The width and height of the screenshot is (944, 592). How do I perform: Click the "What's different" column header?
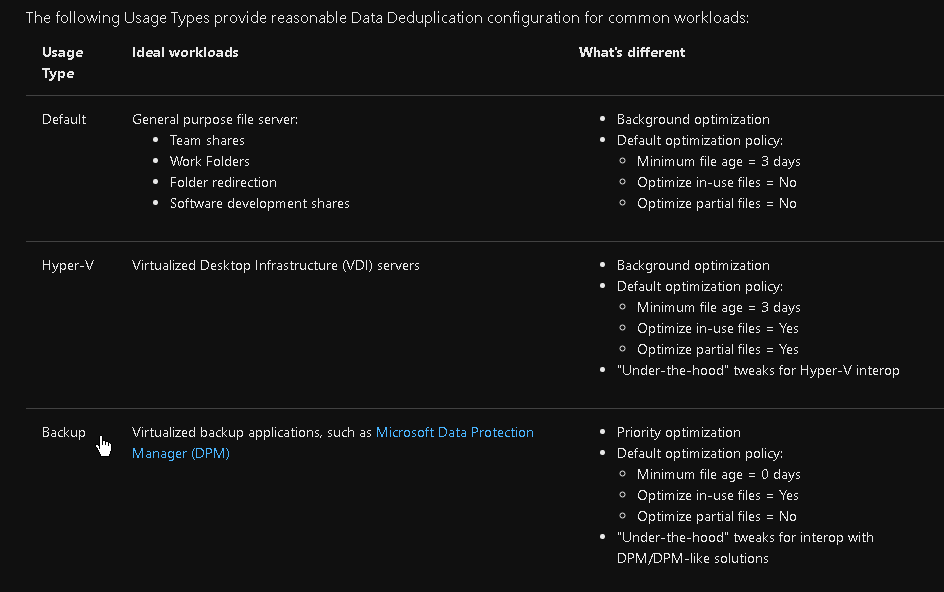pos(632,52)
